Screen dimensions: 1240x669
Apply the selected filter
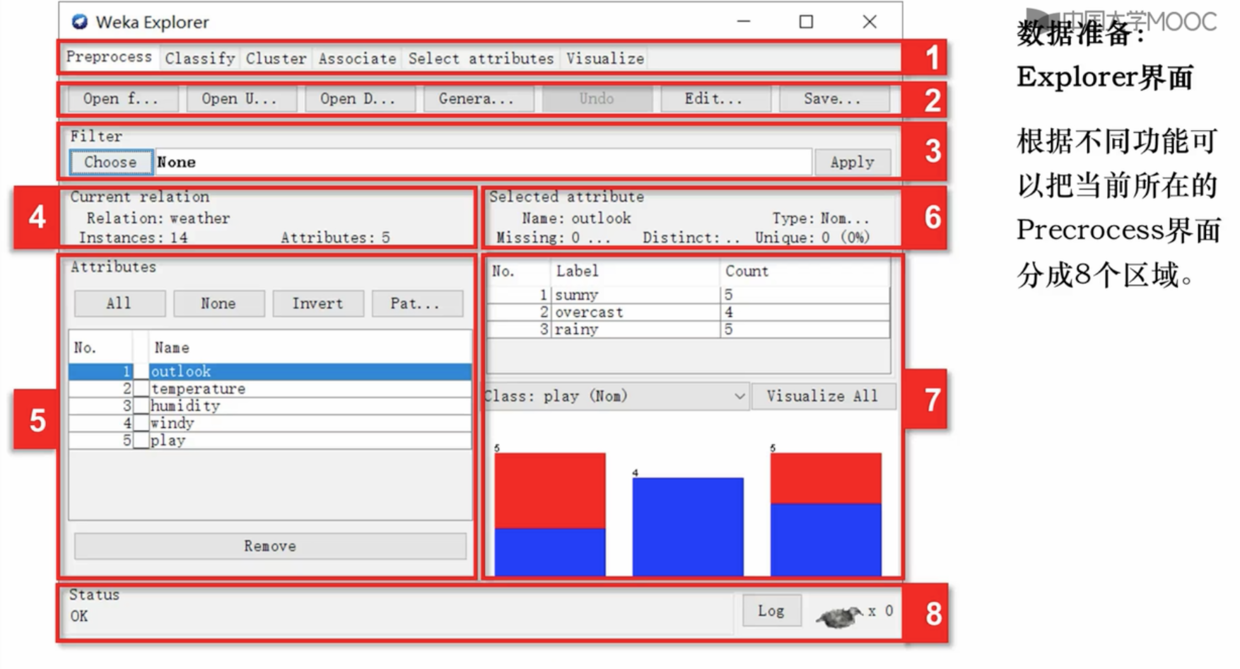852,162
